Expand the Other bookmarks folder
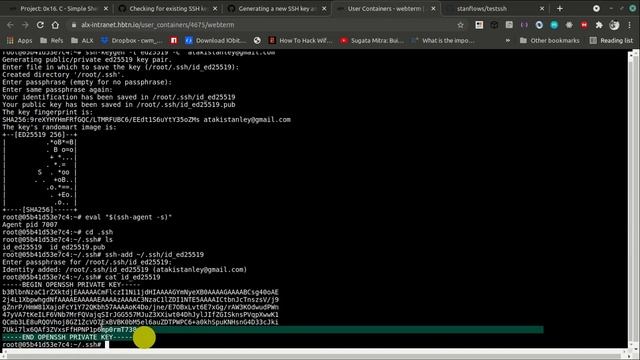The image size is (640, 360). pos(549,40)
